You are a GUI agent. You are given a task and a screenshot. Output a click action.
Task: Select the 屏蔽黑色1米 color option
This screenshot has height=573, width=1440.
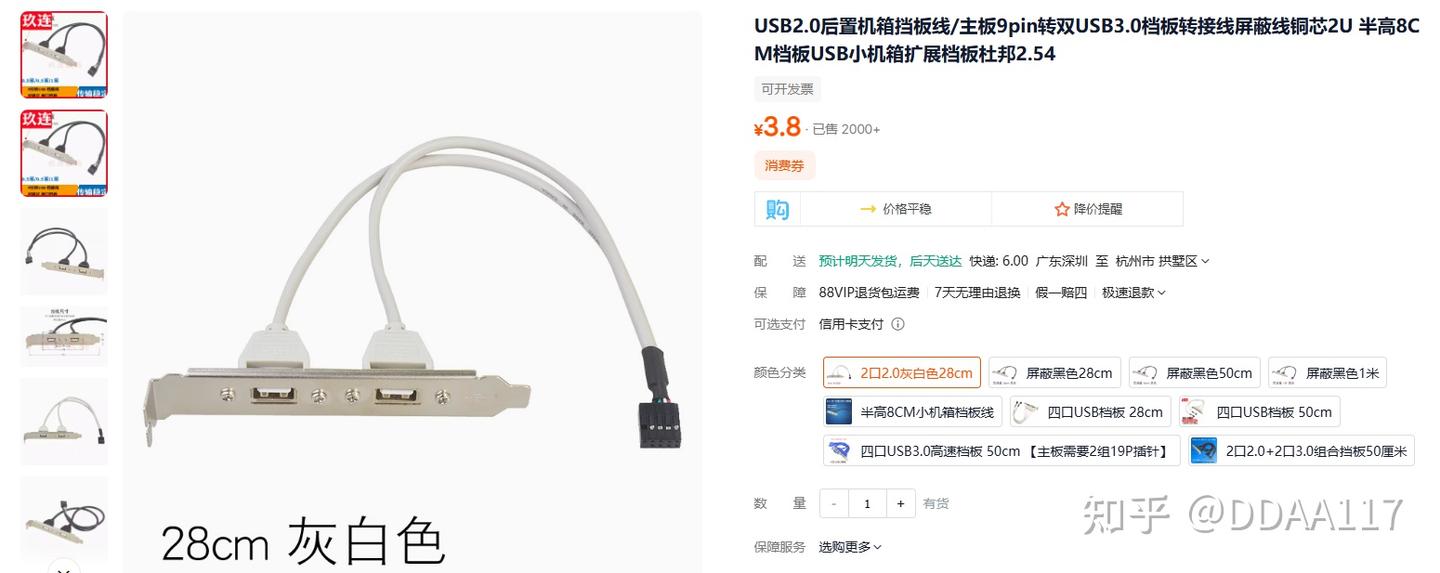pyautogui.click(x=1327, y=373)
